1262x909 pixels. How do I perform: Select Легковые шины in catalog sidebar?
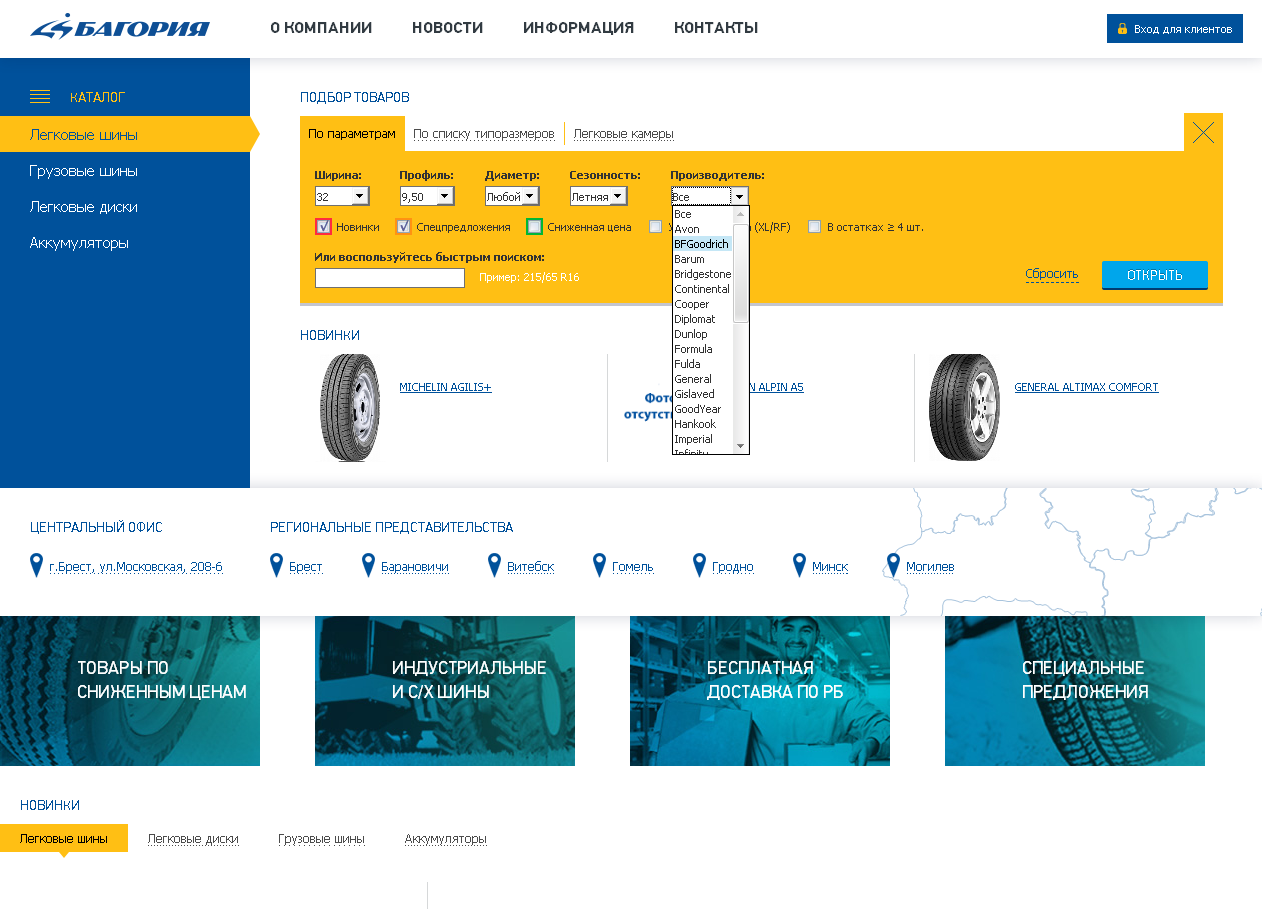click(125, 134)
